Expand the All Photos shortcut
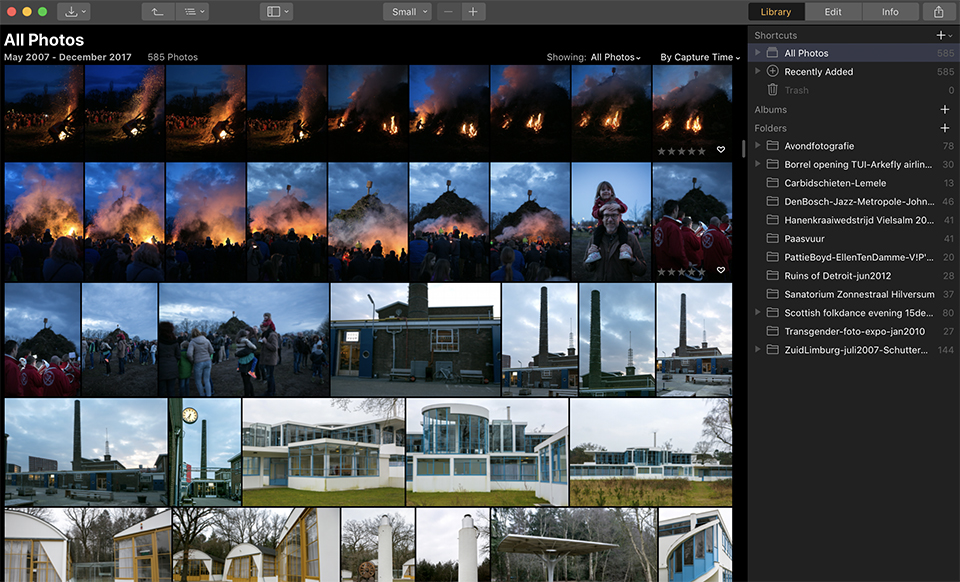This screenshot has width=960, height=582. click(758, 53)
